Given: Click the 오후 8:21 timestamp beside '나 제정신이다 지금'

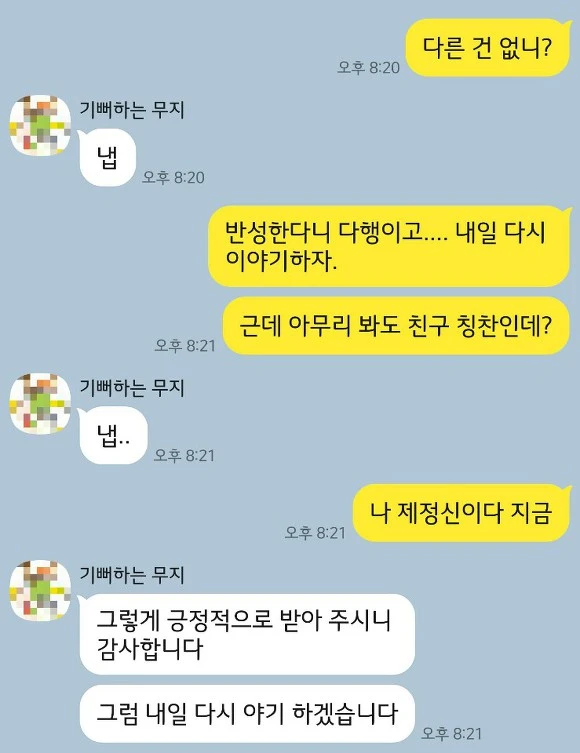Looking at the screenshot, I should point(315,532).
